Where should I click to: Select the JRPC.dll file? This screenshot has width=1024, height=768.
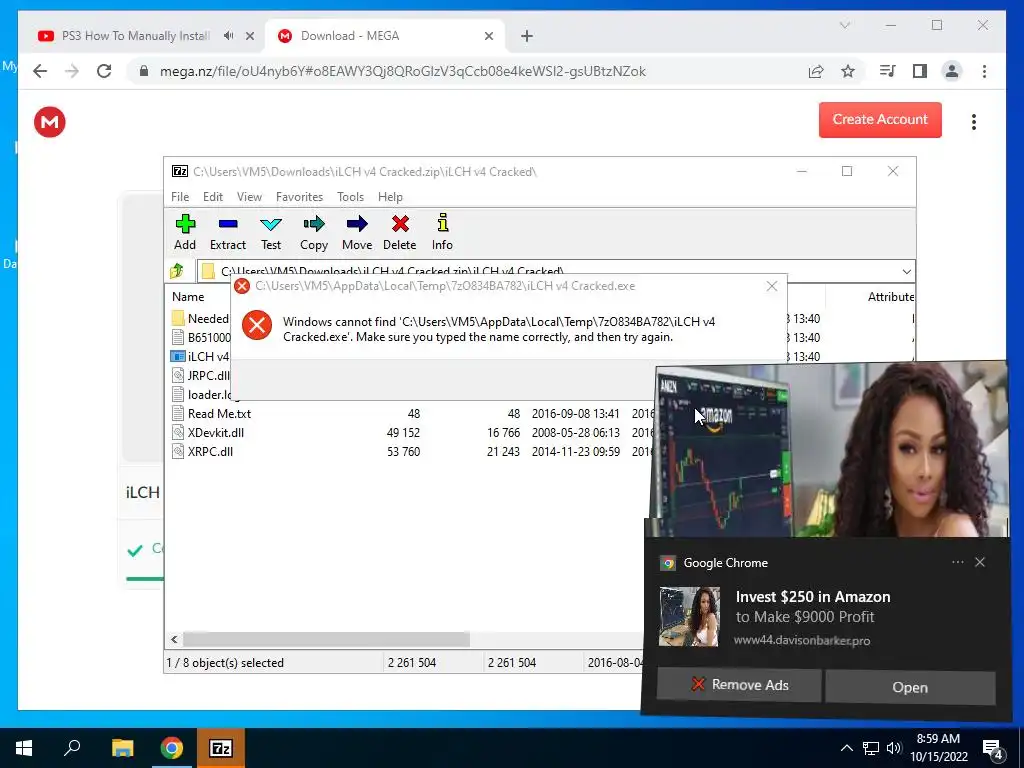[208, 376]
